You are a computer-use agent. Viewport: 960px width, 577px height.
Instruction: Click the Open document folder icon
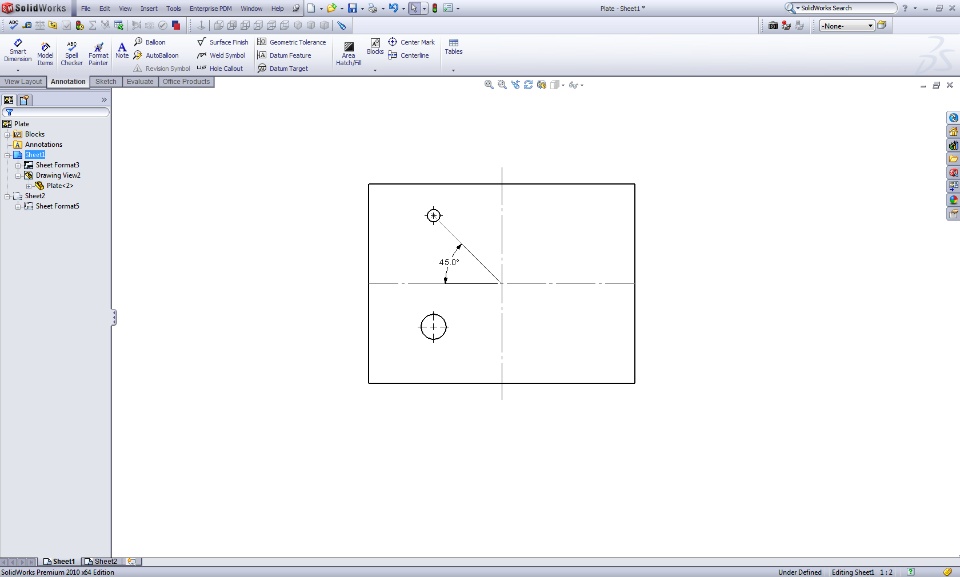[x=331, y=9]
